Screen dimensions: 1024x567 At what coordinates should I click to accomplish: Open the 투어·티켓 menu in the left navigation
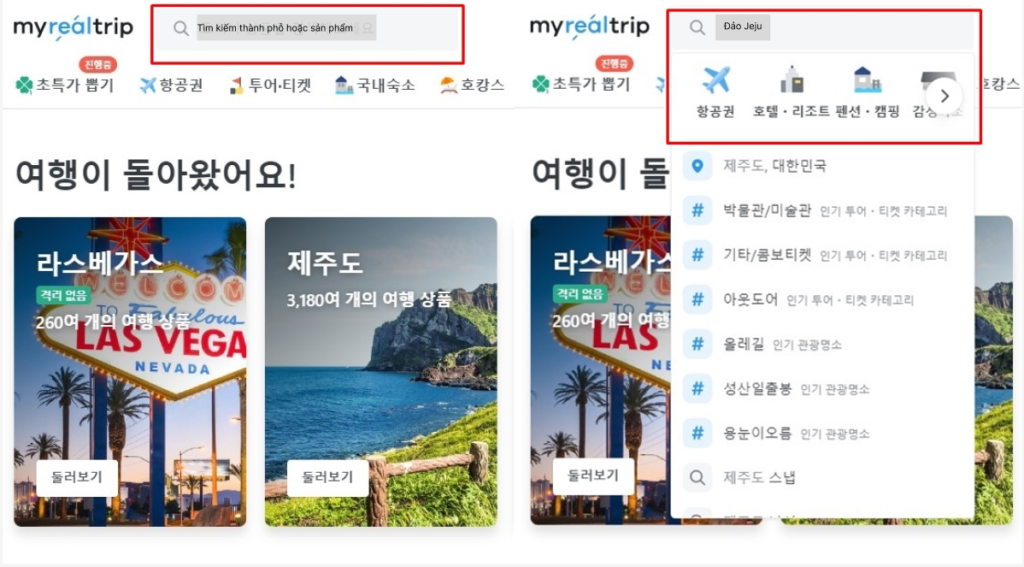click(270, 85)
